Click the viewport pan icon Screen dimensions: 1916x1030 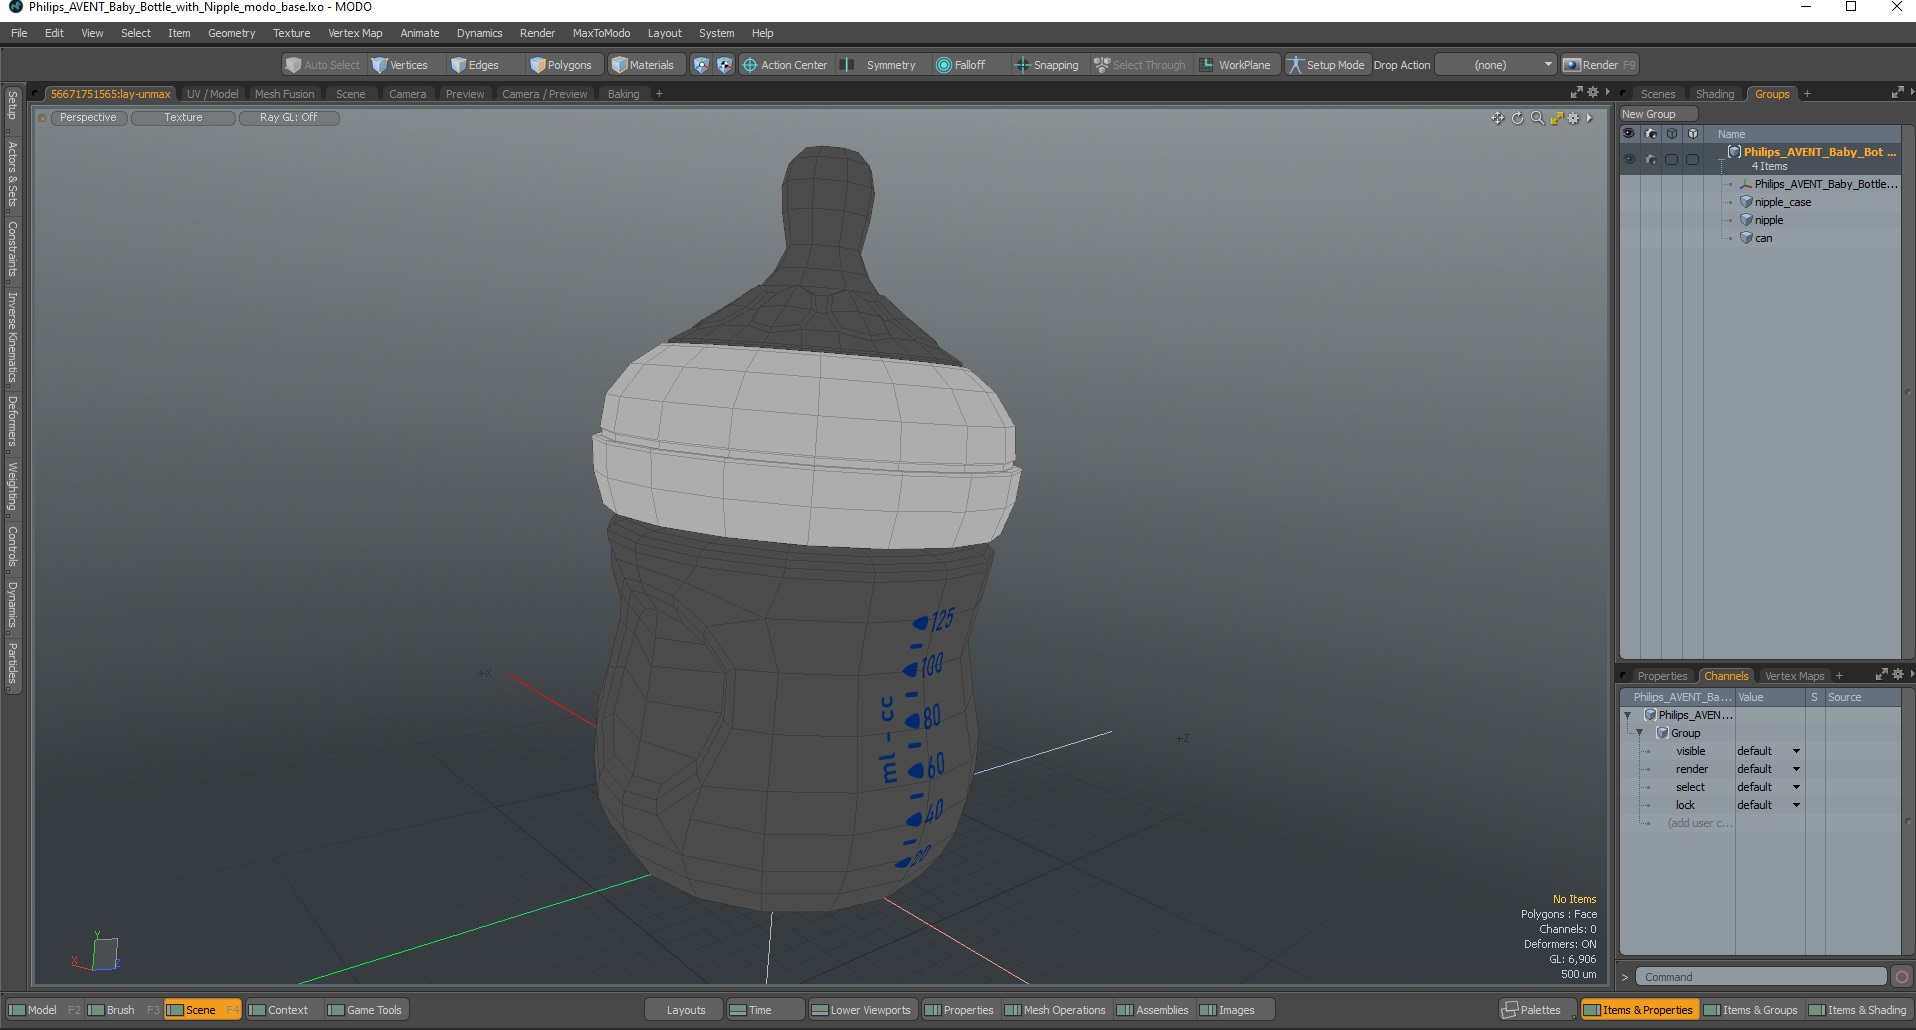click(1497, 118)
